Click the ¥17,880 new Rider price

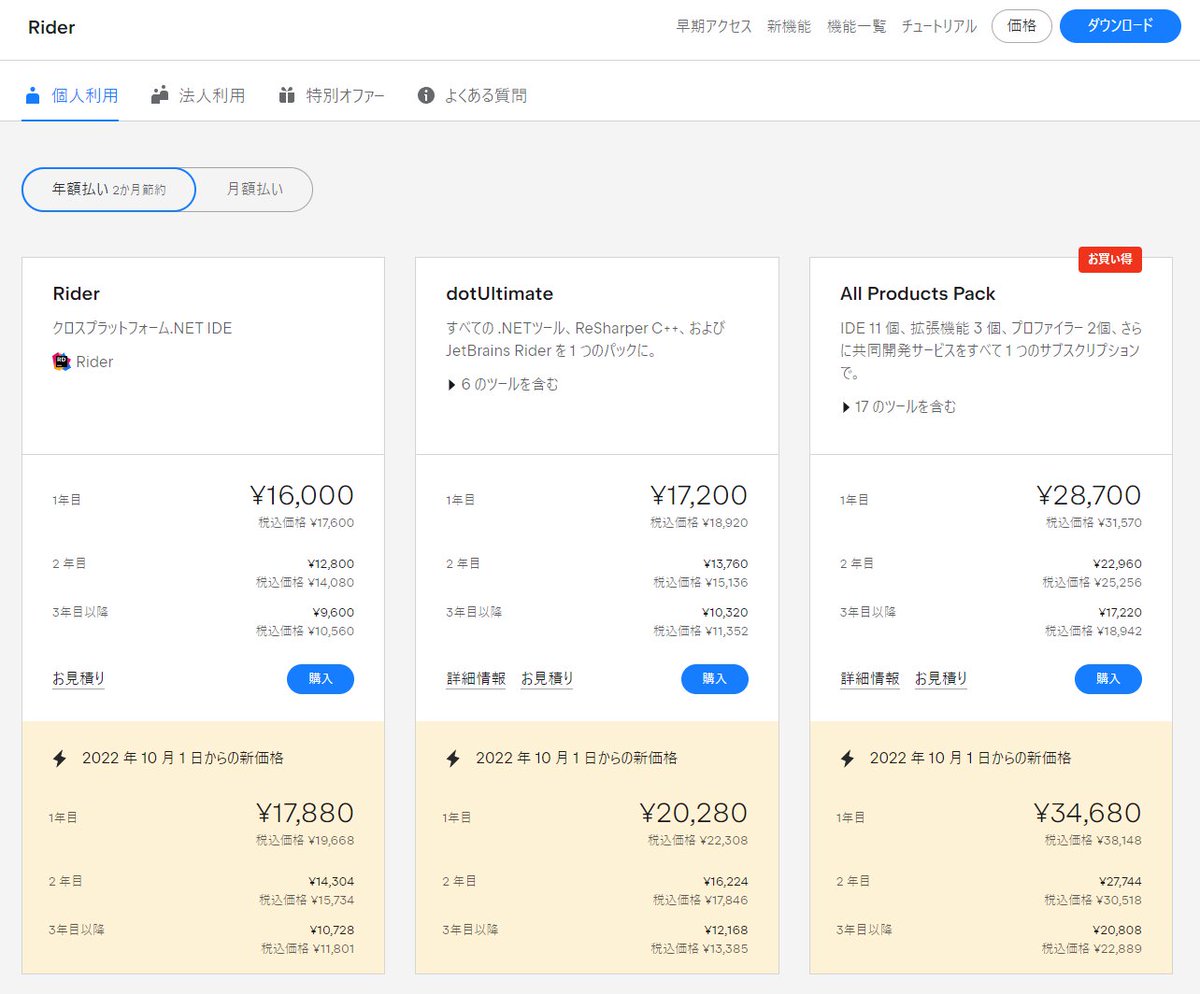tap(305, 814)
